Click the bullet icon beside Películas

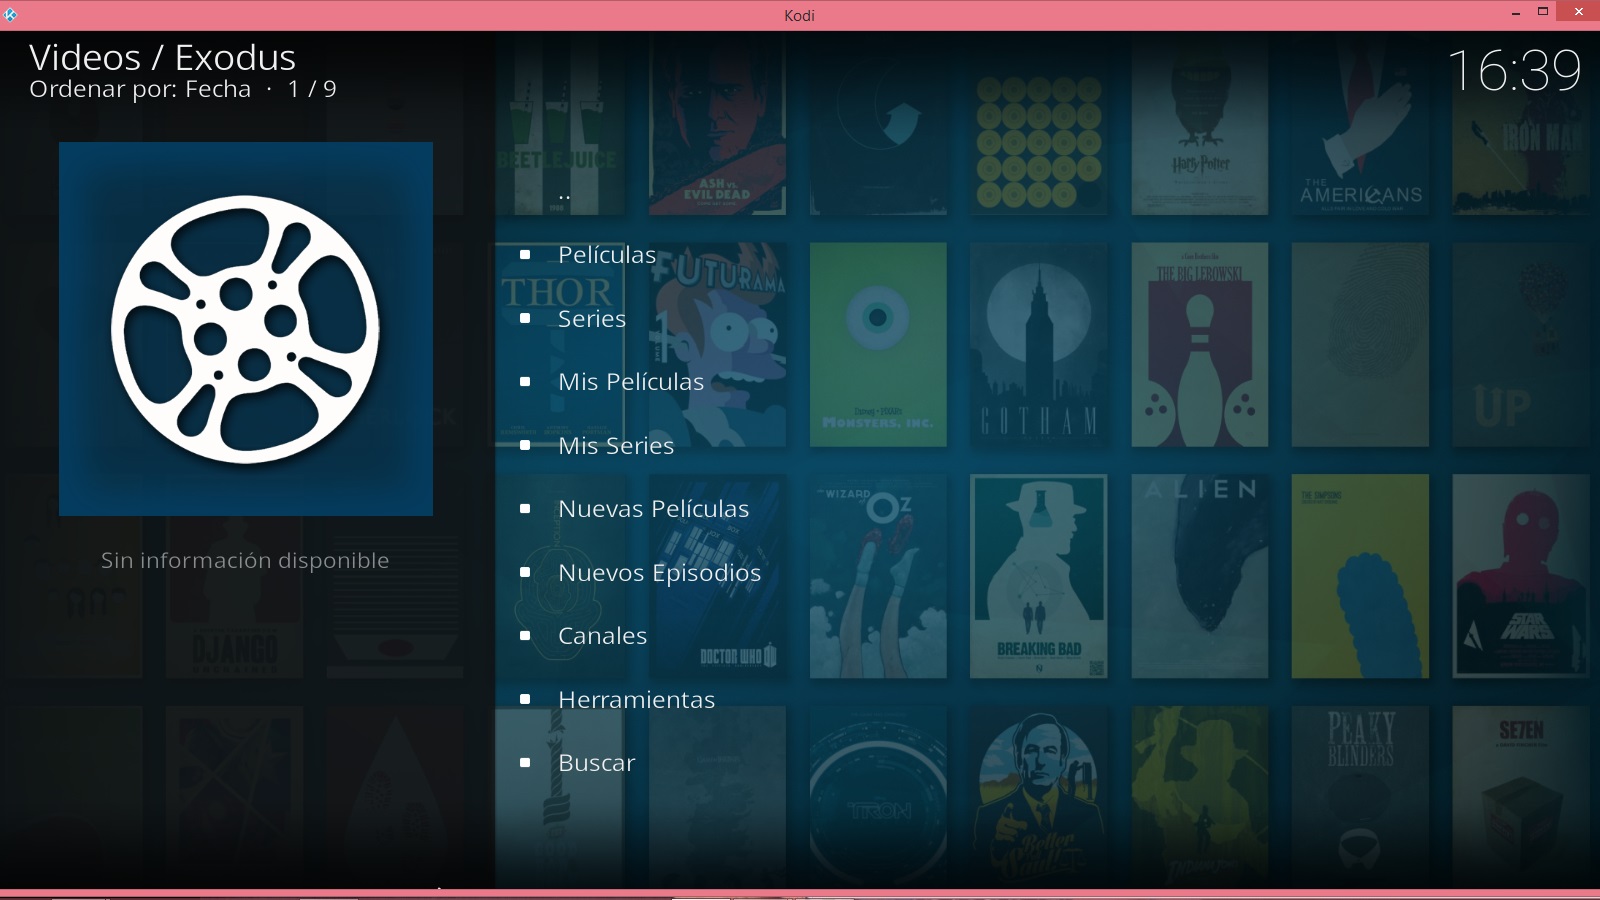coord(525,255)
